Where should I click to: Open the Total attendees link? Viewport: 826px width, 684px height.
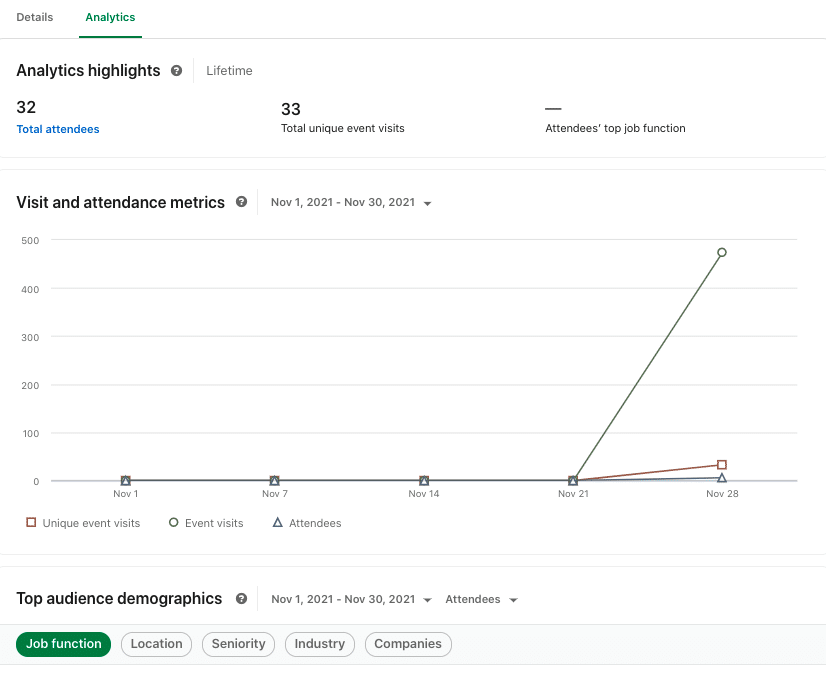click(x=58, y=129)
